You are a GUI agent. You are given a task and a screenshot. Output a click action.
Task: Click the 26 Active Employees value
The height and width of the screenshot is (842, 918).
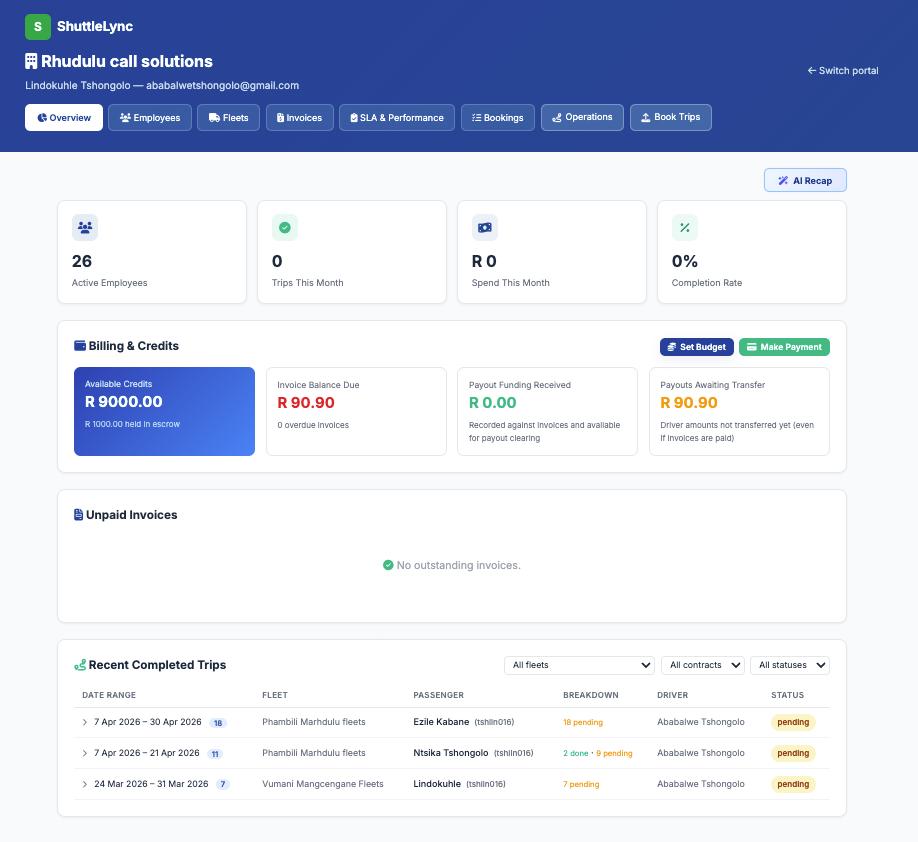(x=82, y=261)
